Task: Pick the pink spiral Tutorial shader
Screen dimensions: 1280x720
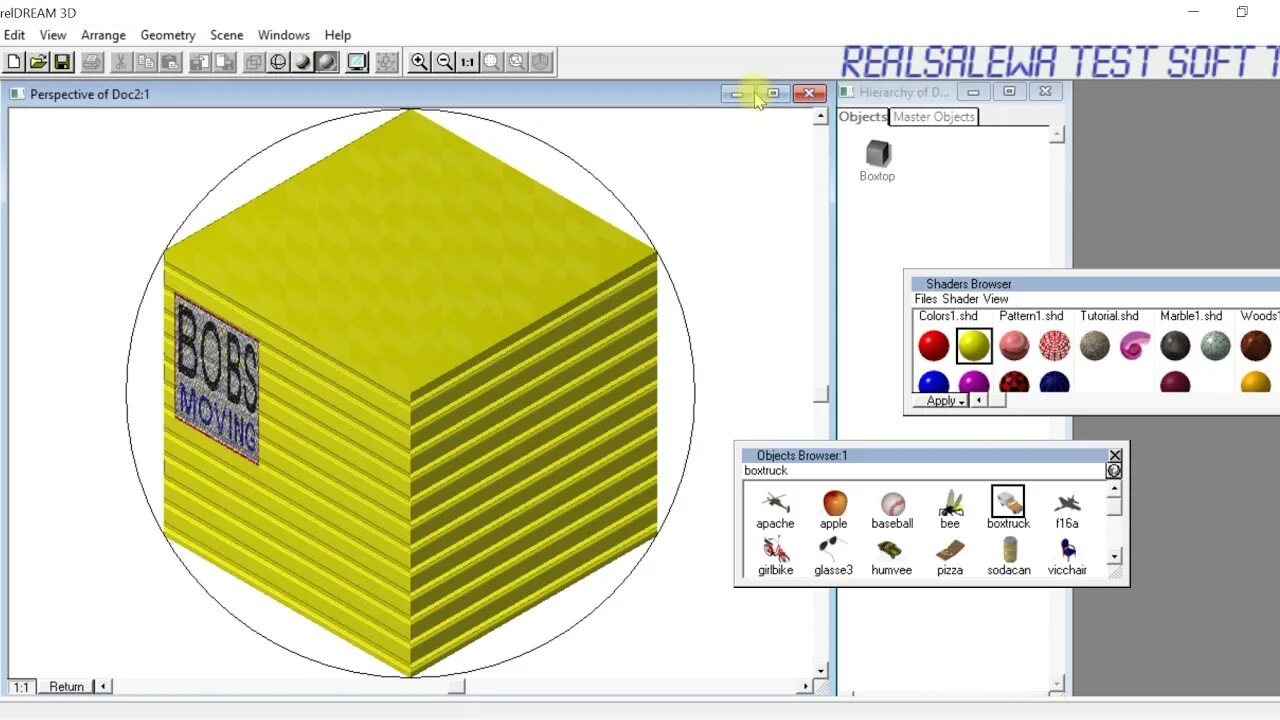Action: point(1135,346)
